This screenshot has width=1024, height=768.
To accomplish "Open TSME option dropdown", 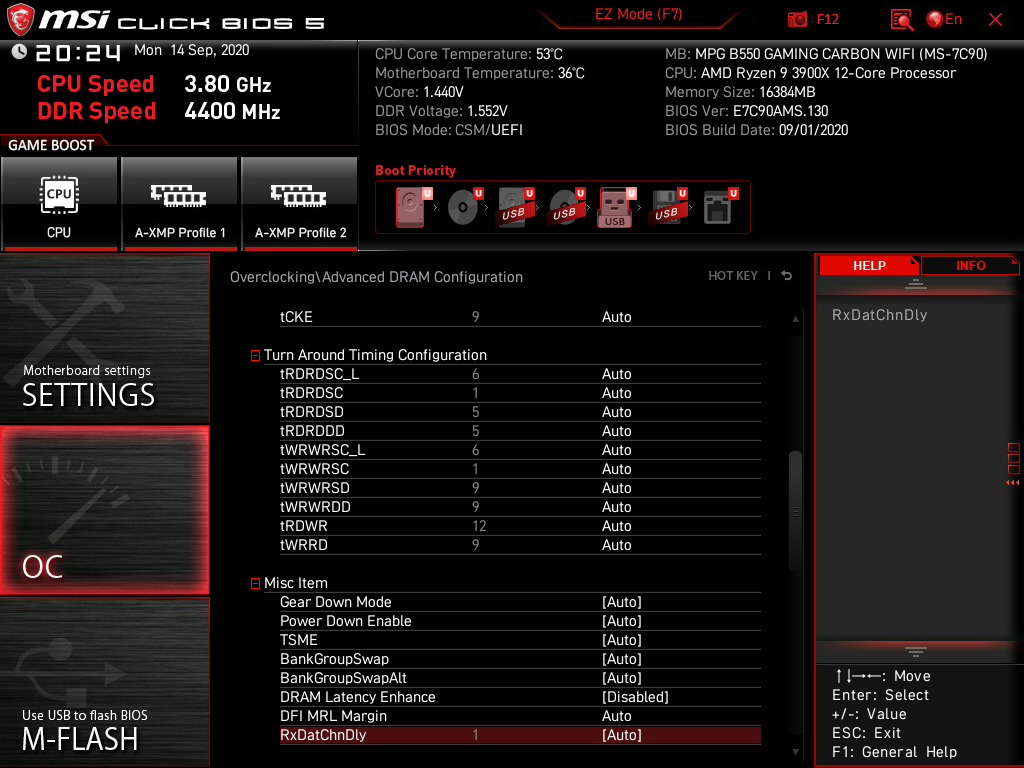I will click(622, 639).
